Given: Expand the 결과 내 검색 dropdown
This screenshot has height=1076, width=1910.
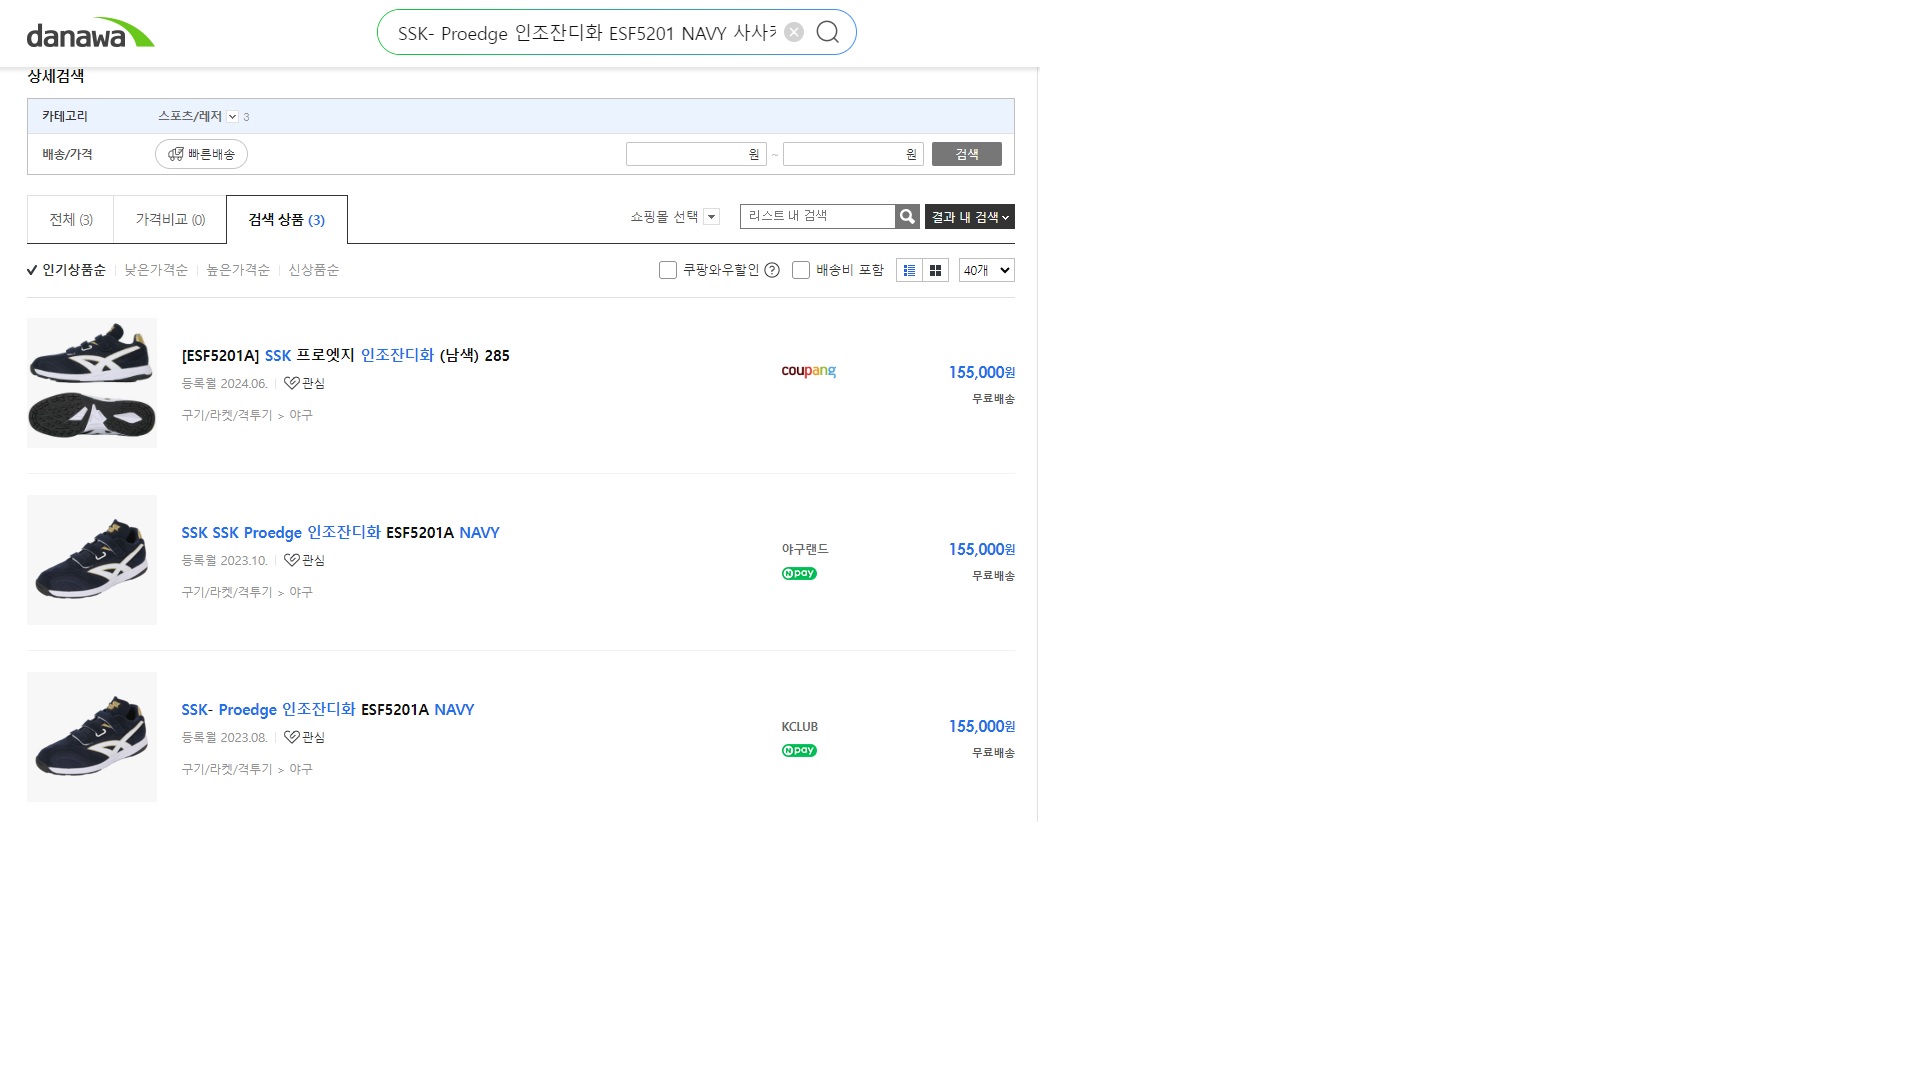Looking at the screenshot, I should tap(970, 217).
